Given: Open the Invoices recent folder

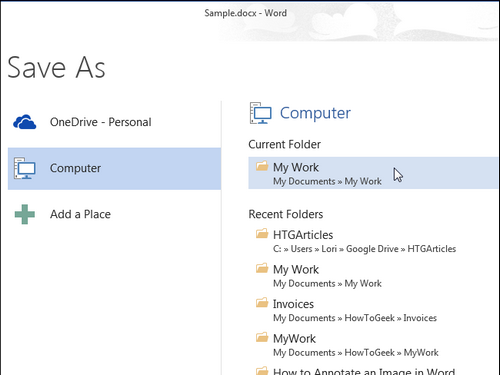Looking at the screenshot, I should 373,310.
